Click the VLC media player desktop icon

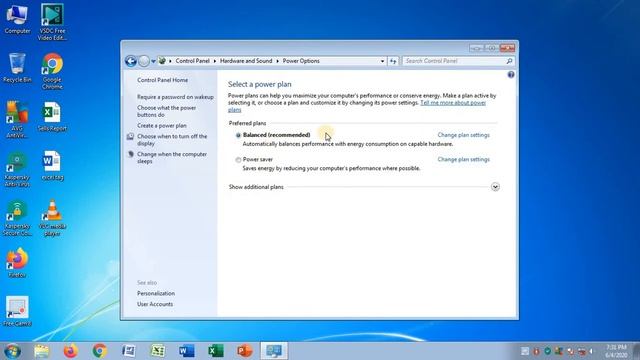point(52,218)
